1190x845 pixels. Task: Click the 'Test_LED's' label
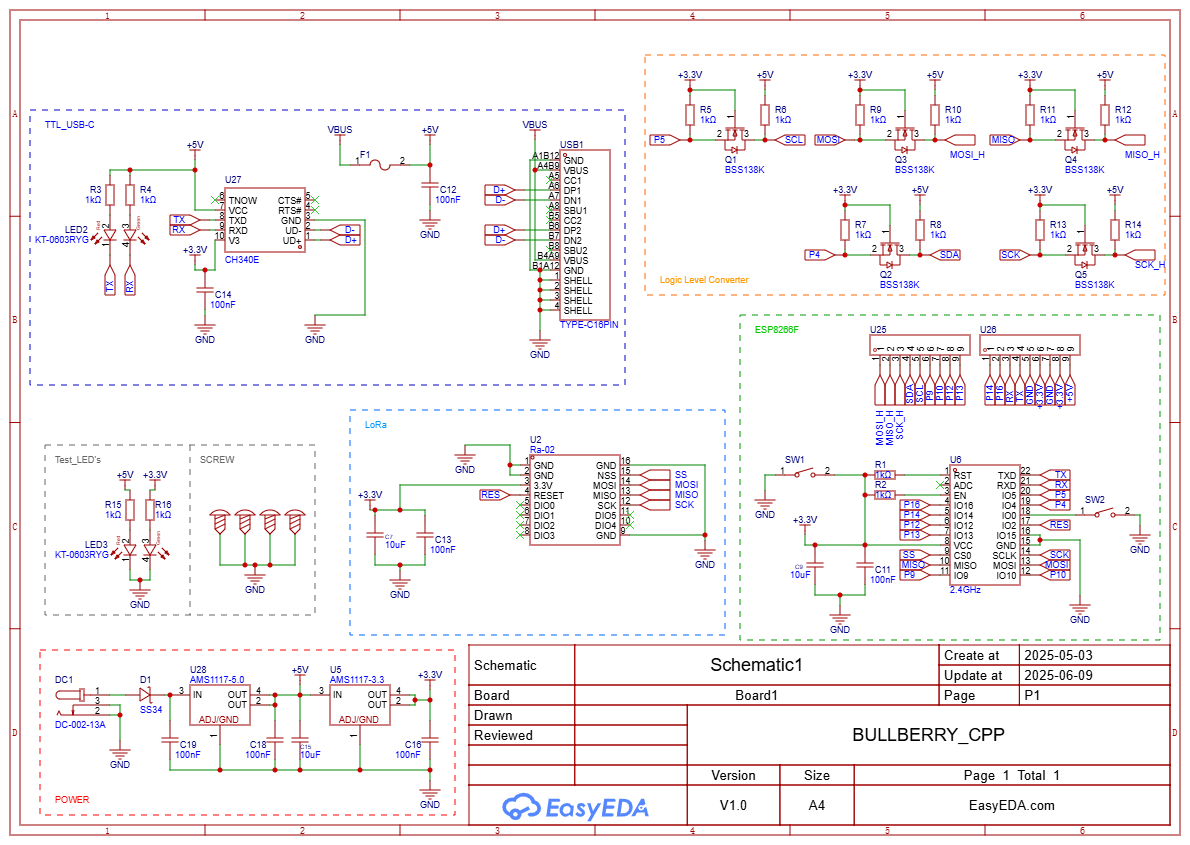[77, 460]
